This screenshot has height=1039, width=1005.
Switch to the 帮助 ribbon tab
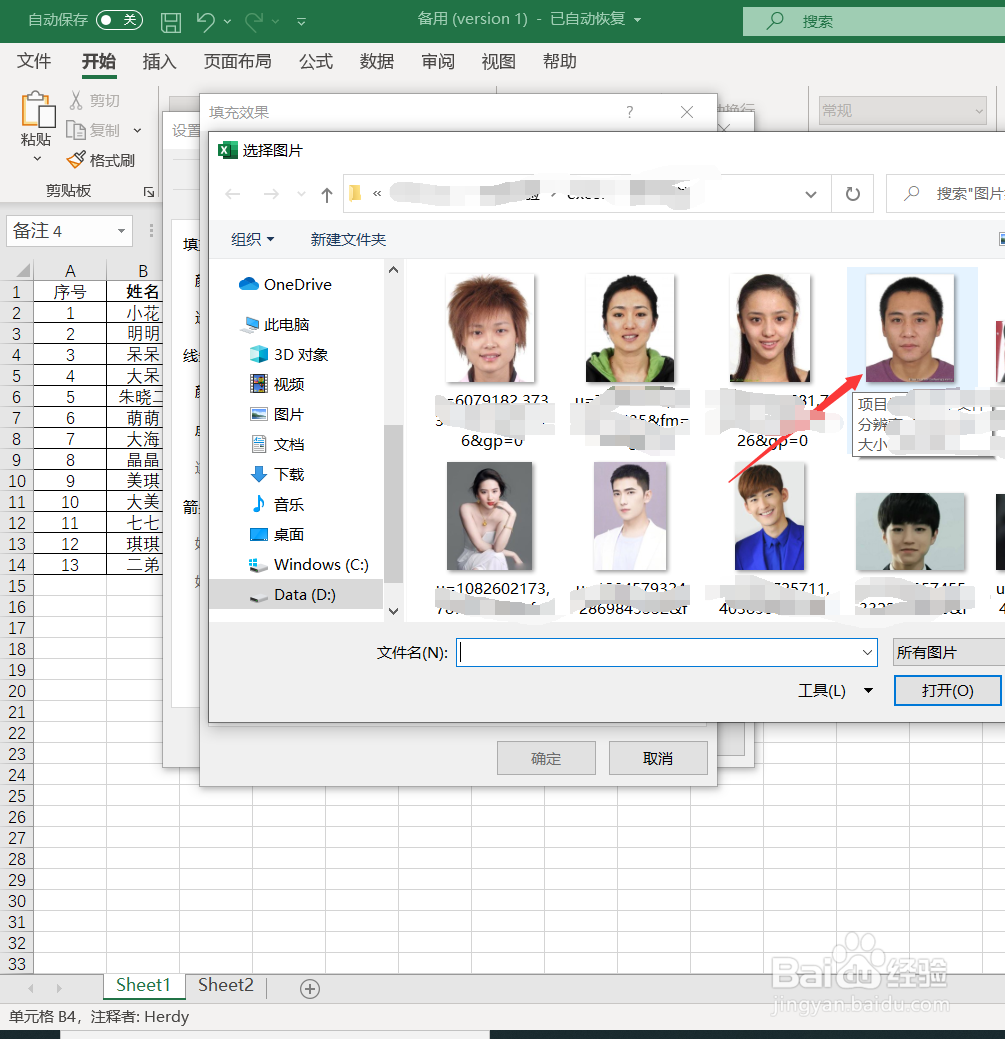(x=560, y=61)
